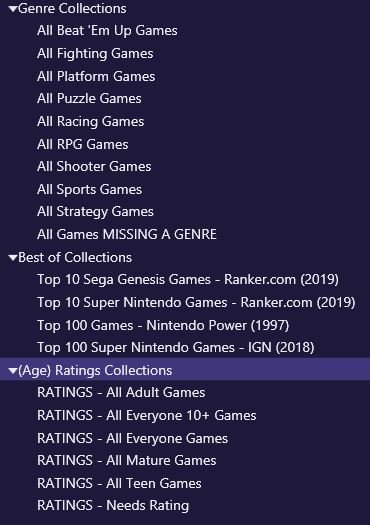Image resolution: width=370 pixels, height=525 pixels.
Task: Select All Puzzle Games collection
Action: click(89, 99)
